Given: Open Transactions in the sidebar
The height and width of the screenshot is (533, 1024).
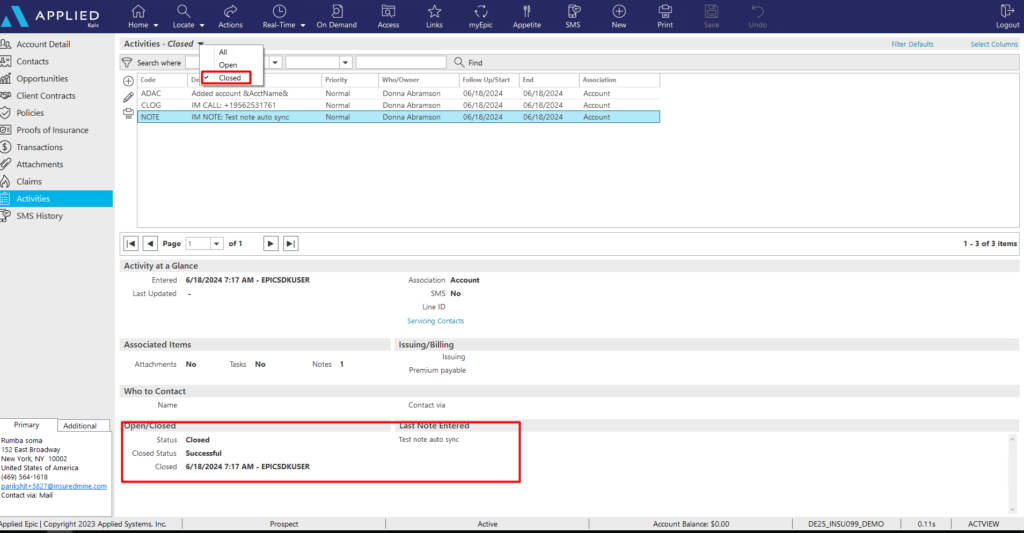Looking at the screenshot, I should [40, 147].
